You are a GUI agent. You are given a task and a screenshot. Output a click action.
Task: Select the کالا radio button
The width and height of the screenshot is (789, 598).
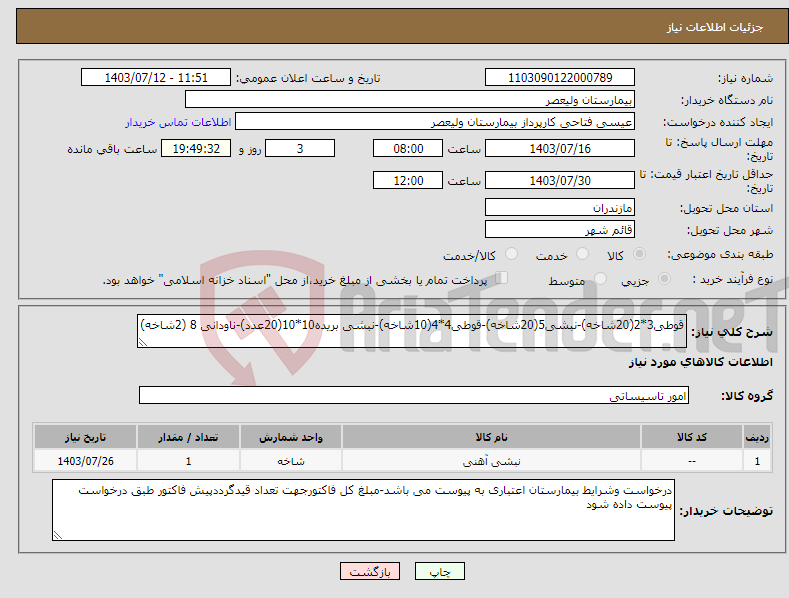click(639, 254)
